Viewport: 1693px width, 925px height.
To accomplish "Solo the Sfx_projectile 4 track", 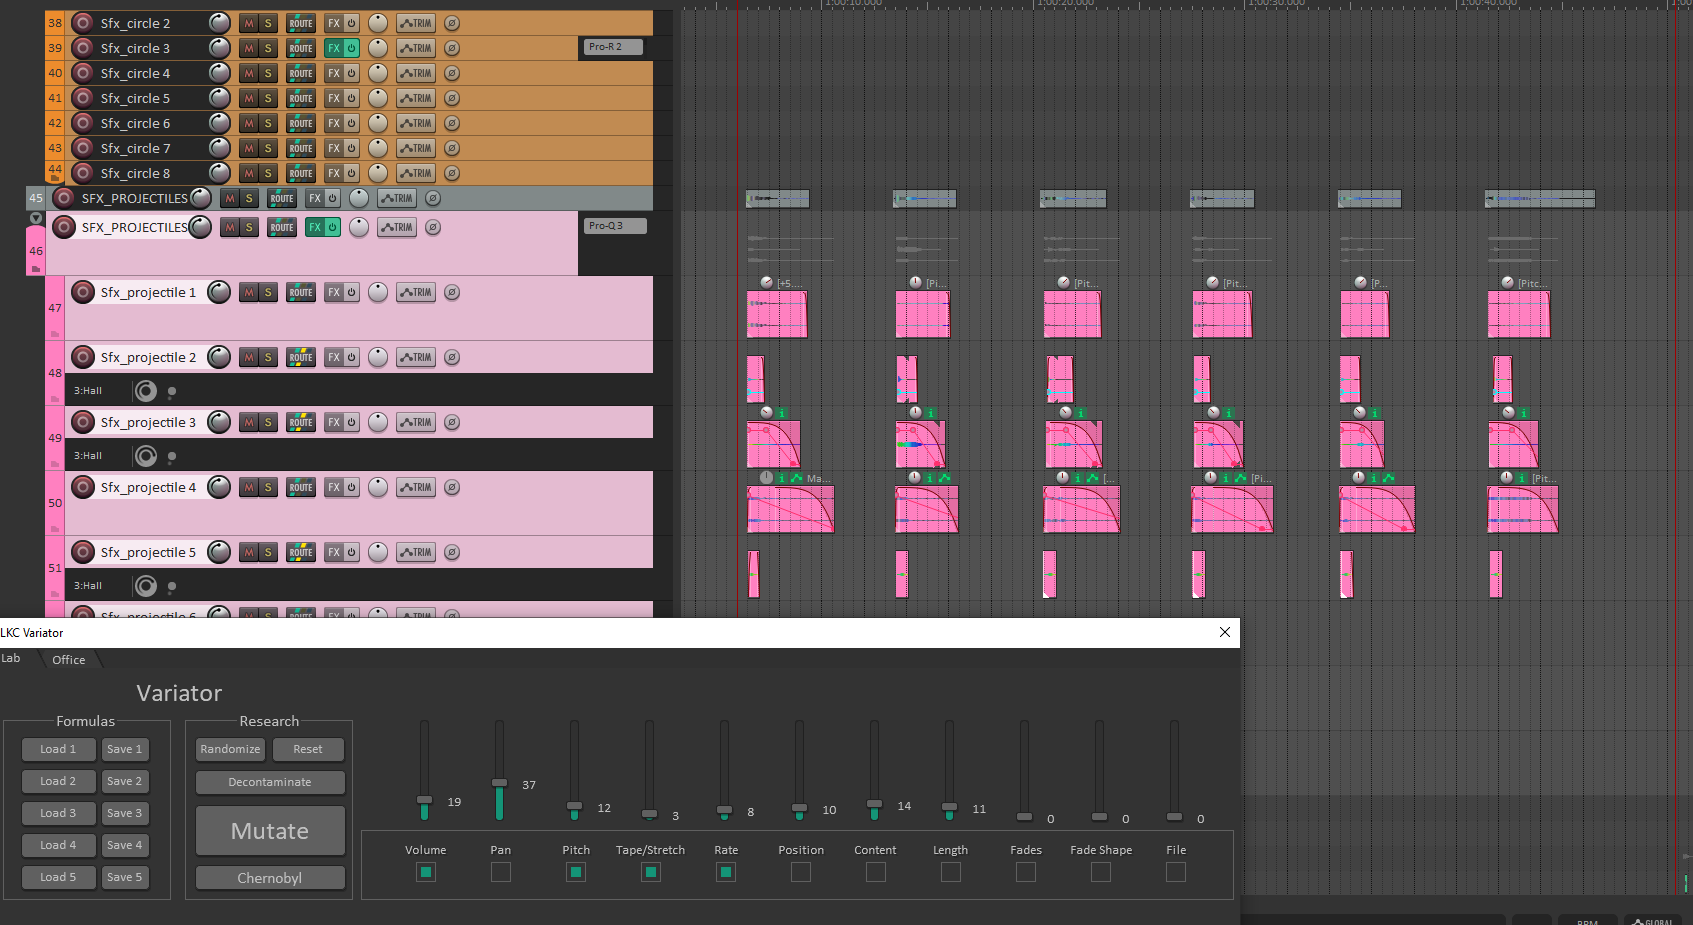I will [268, 487].
